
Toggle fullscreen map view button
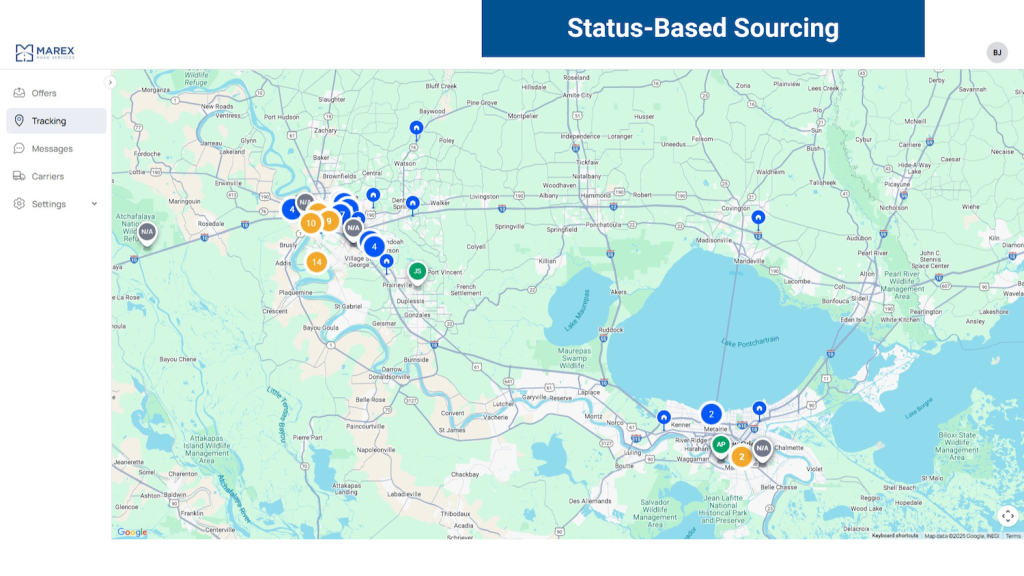(1007, 515)
